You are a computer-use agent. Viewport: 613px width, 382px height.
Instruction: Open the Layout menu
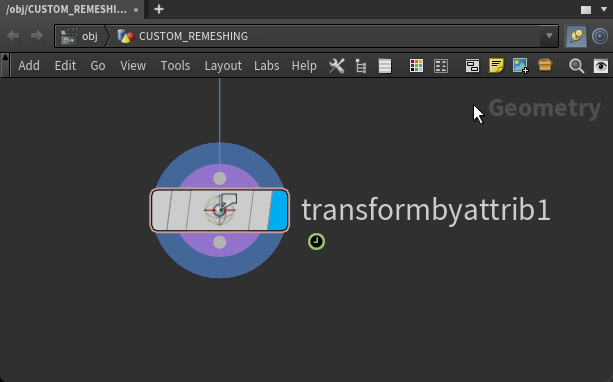click(x=223, y=66)
